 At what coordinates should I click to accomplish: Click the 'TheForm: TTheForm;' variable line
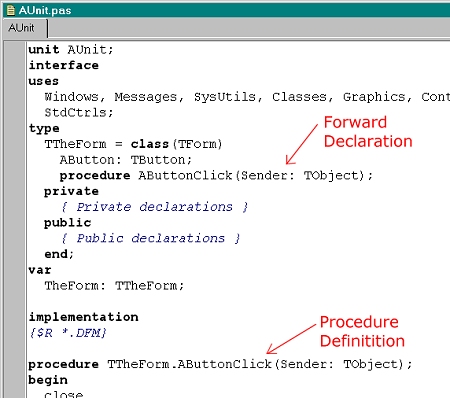(114, 286)
